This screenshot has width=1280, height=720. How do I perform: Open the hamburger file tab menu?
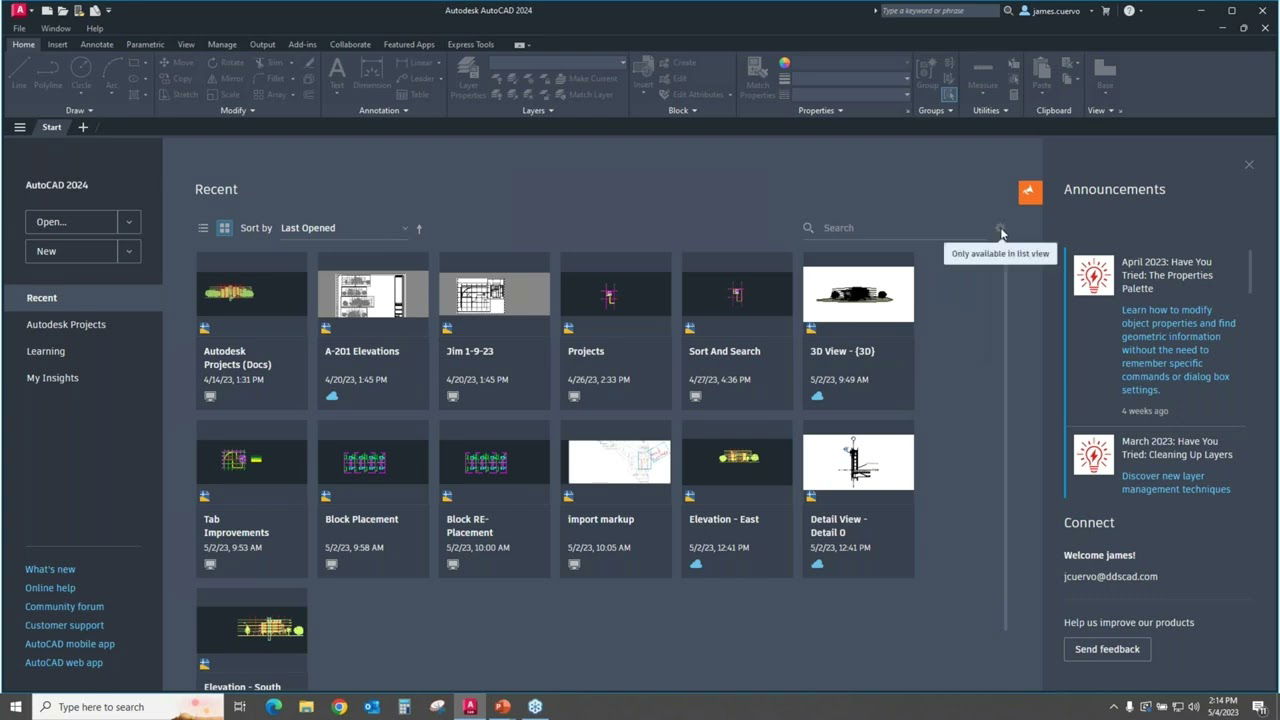point(19,127)
